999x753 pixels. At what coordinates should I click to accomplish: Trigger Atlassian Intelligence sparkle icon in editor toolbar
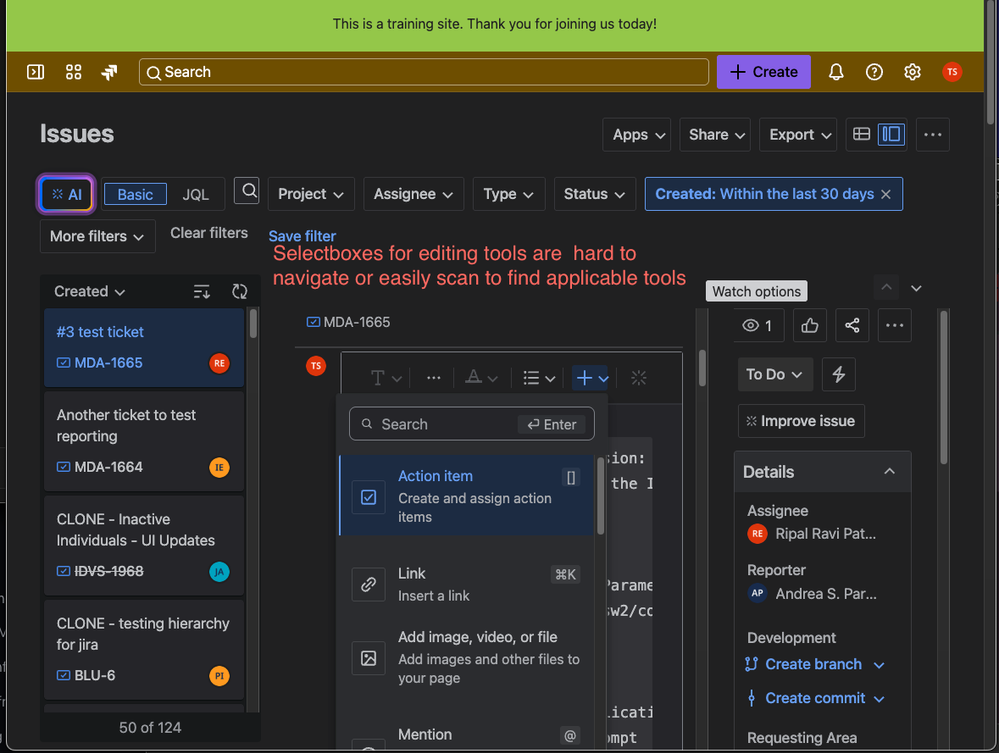(639, 378)
